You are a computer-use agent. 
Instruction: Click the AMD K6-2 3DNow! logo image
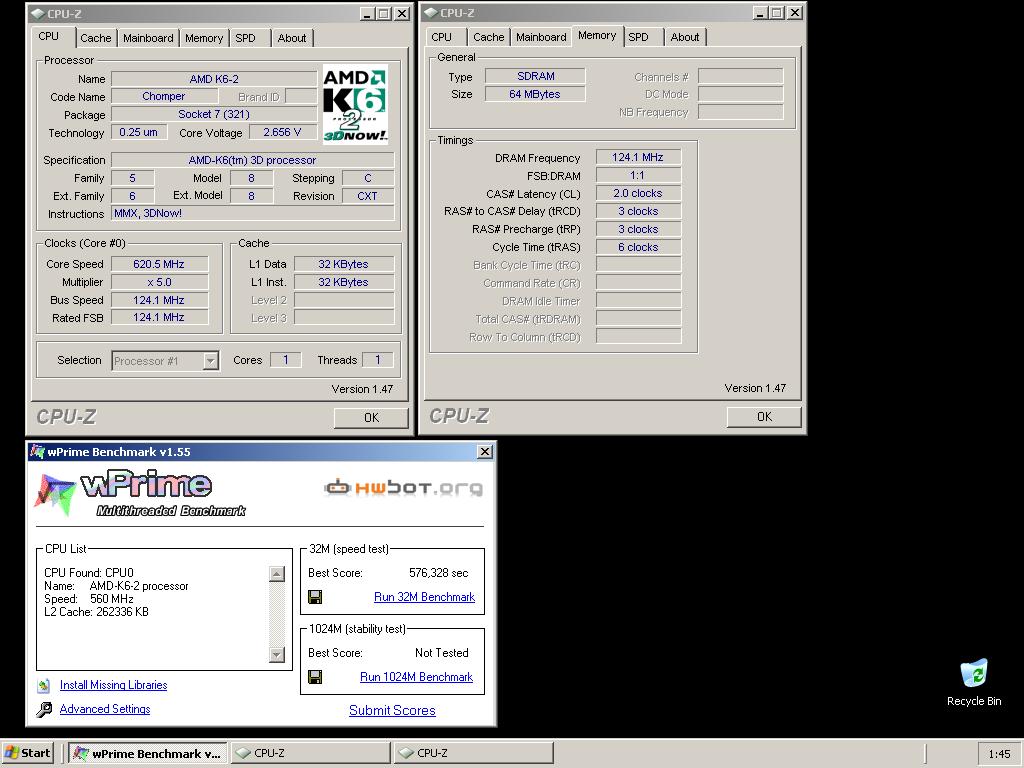point(355,104)
